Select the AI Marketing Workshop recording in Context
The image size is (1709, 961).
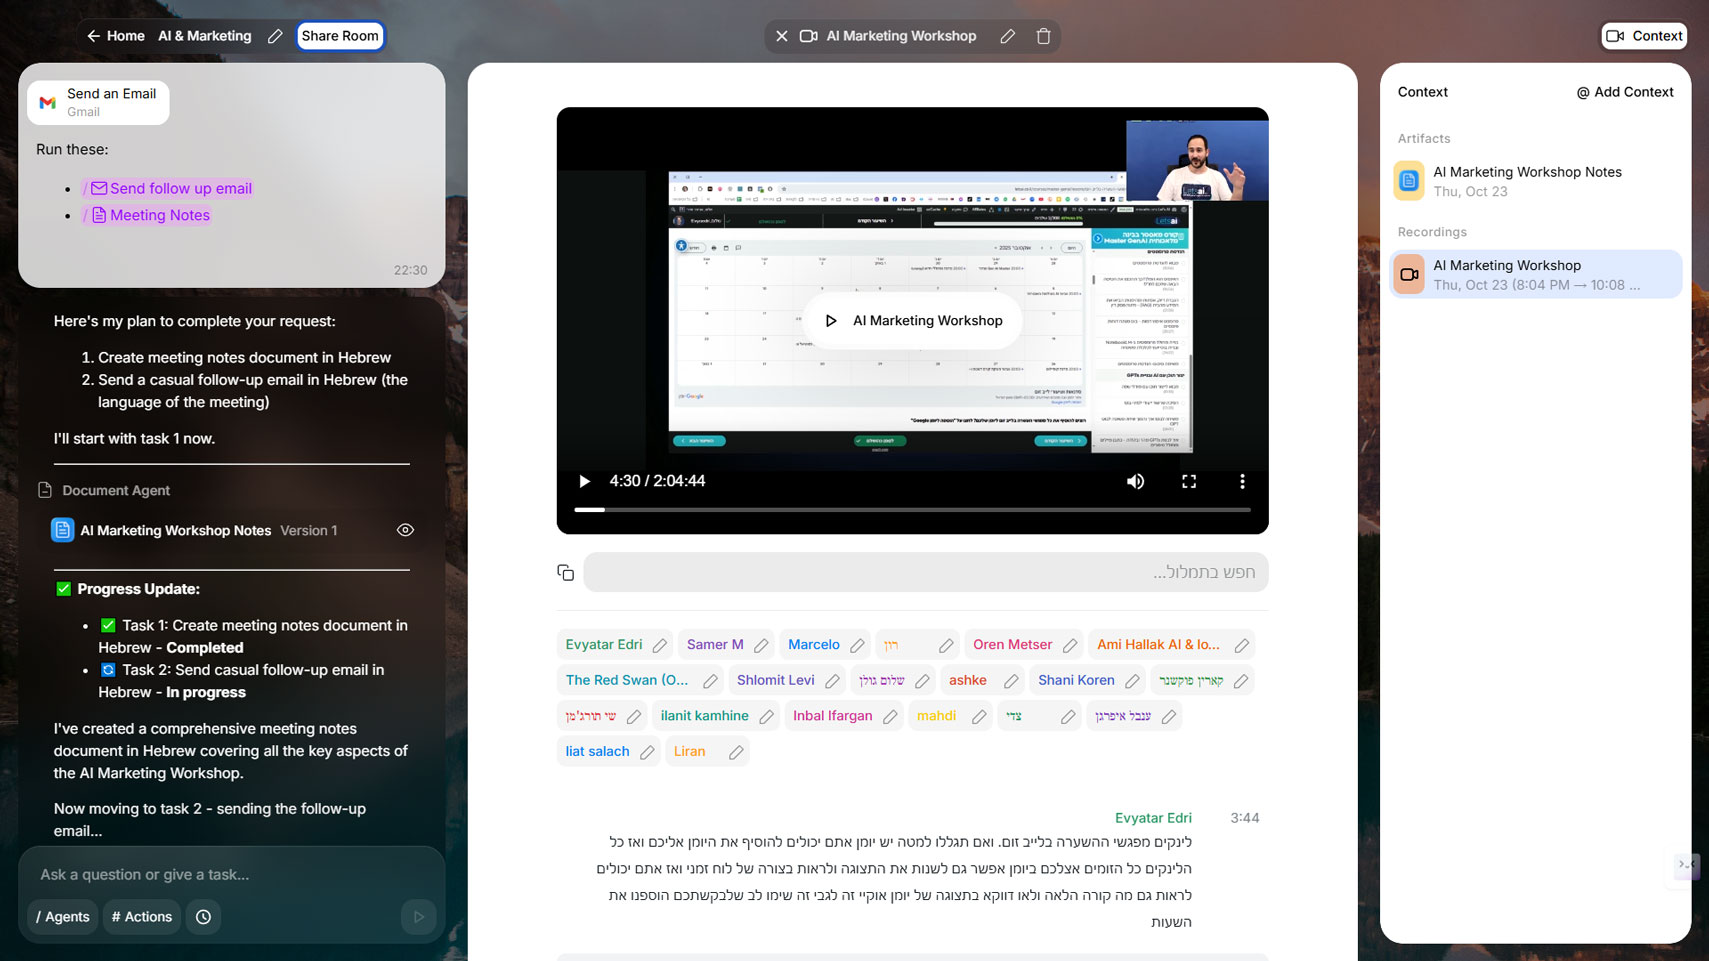click(x=1535, y=275)
